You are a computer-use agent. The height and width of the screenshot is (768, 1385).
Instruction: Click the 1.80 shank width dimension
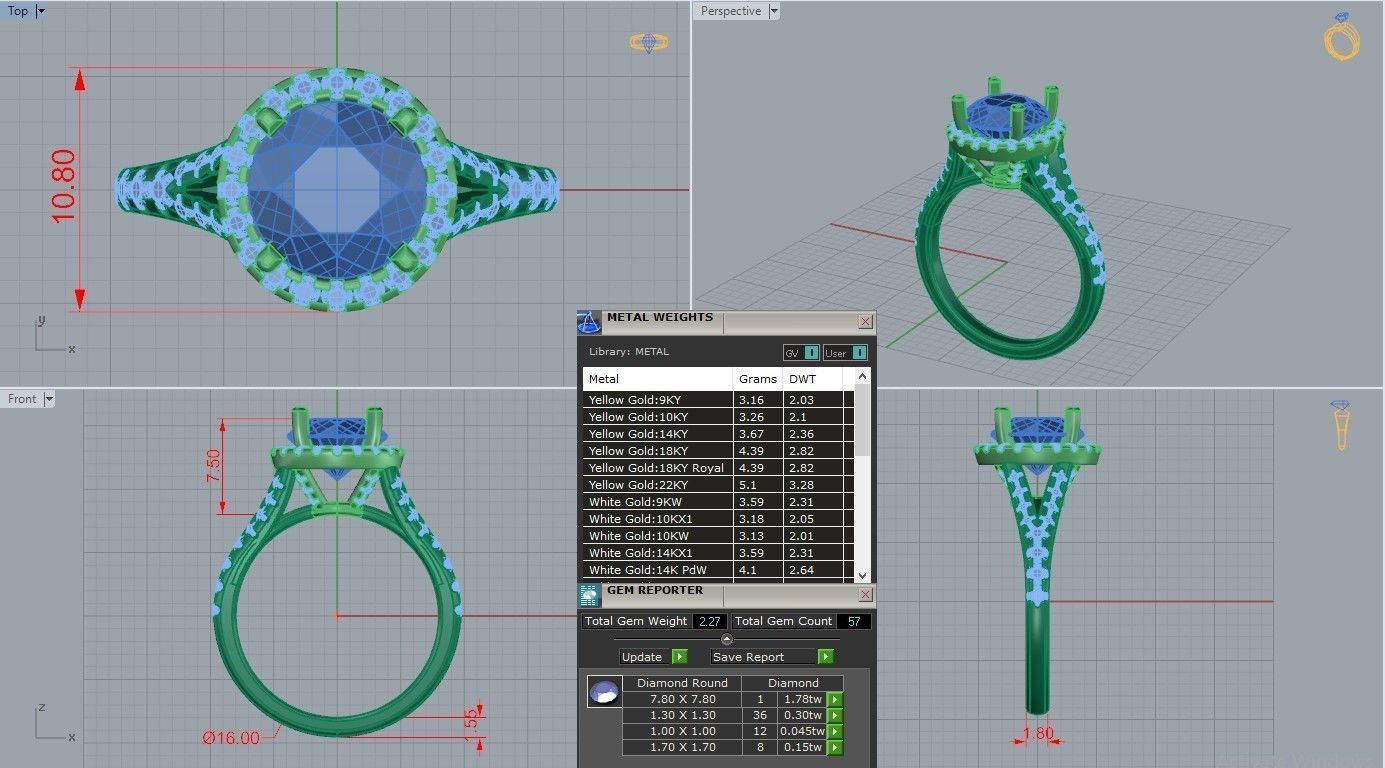coord(1039,733)
